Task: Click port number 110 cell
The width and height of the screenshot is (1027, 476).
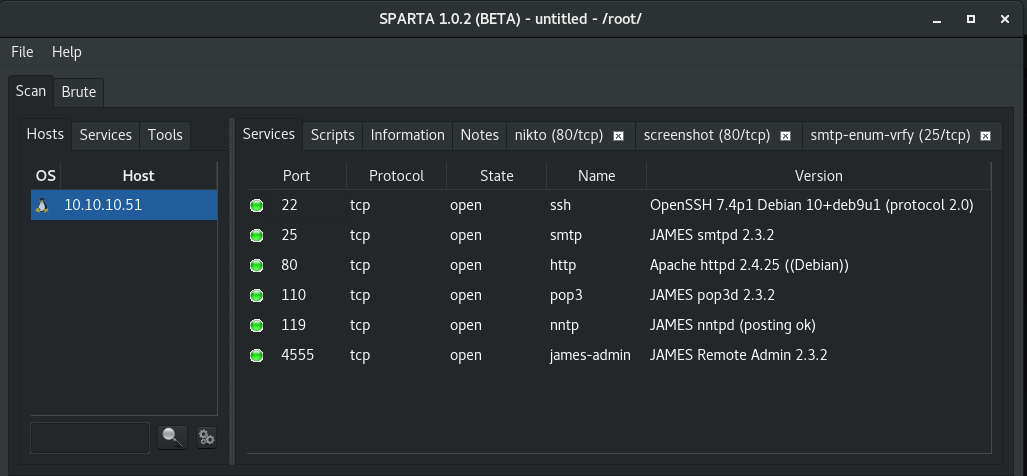Action: pyautogui.click(x=293, y=296)
